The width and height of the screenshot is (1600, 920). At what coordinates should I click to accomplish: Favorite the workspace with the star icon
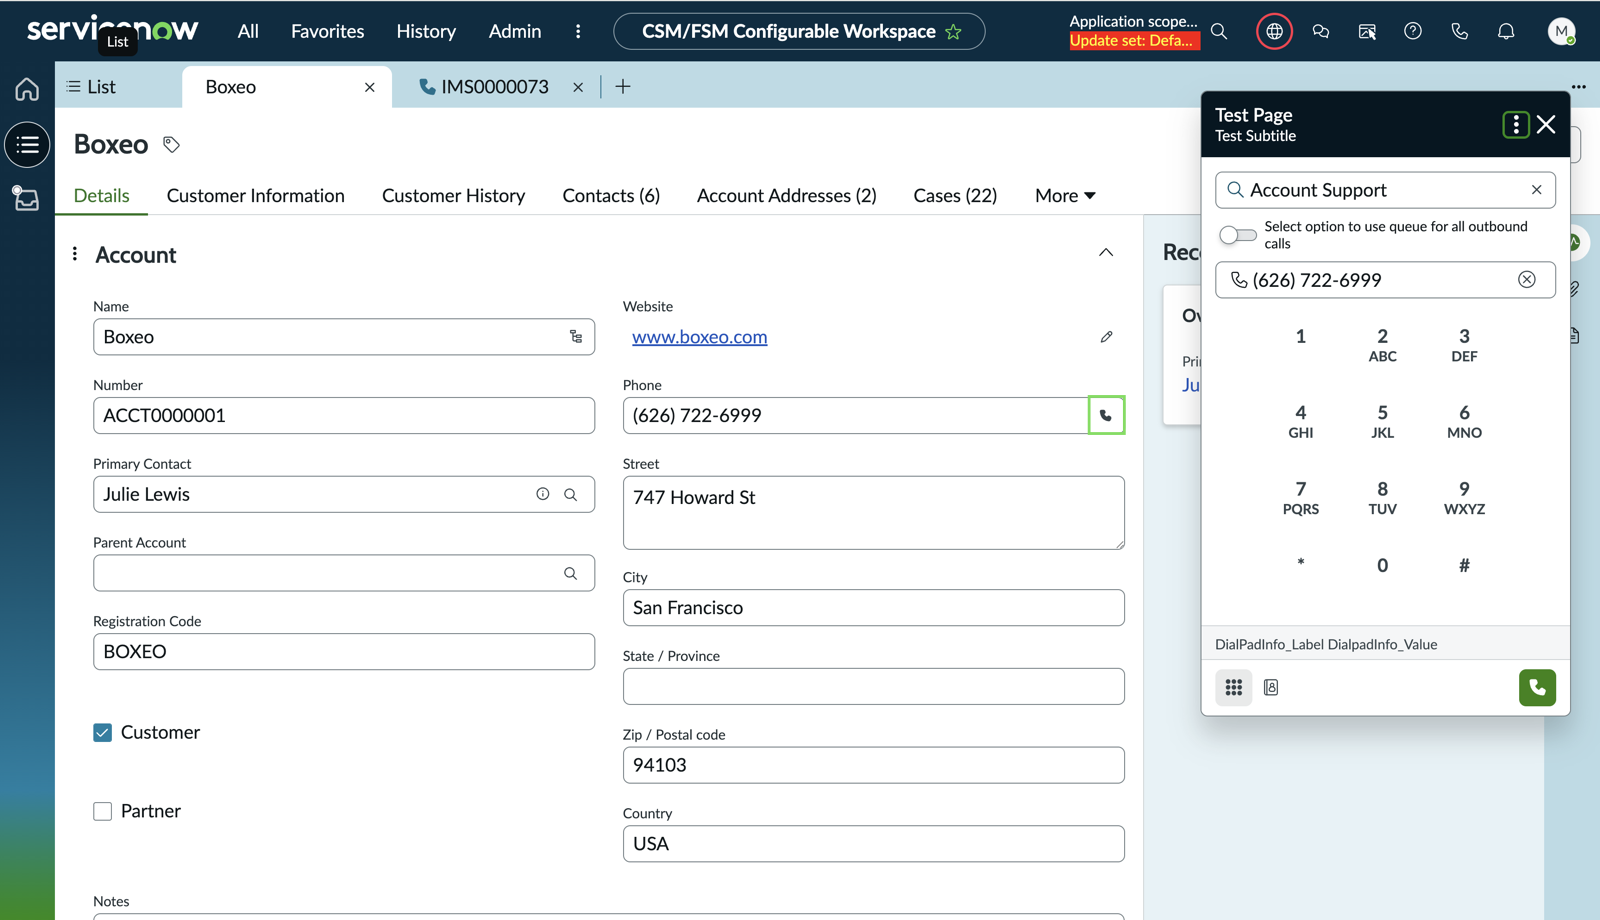[953, 32]
